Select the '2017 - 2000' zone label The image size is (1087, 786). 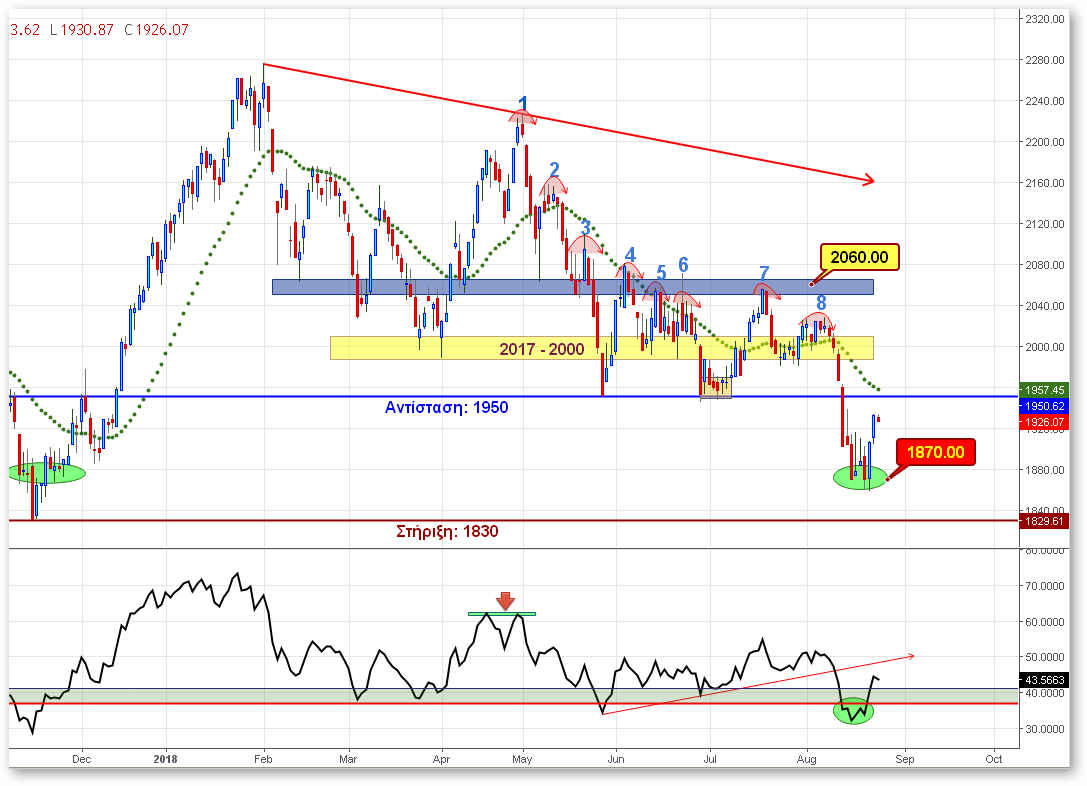click(541, 349)
